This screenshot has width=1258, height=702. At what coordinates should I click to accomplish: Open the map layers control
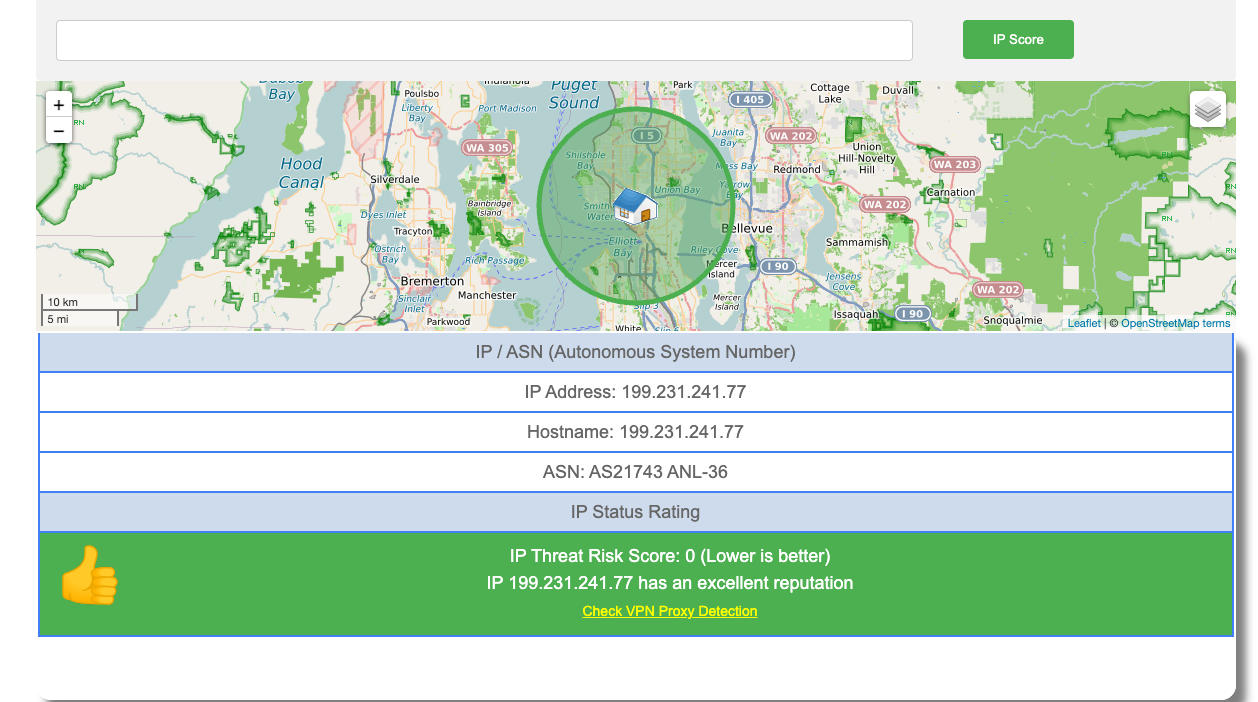1208,109
